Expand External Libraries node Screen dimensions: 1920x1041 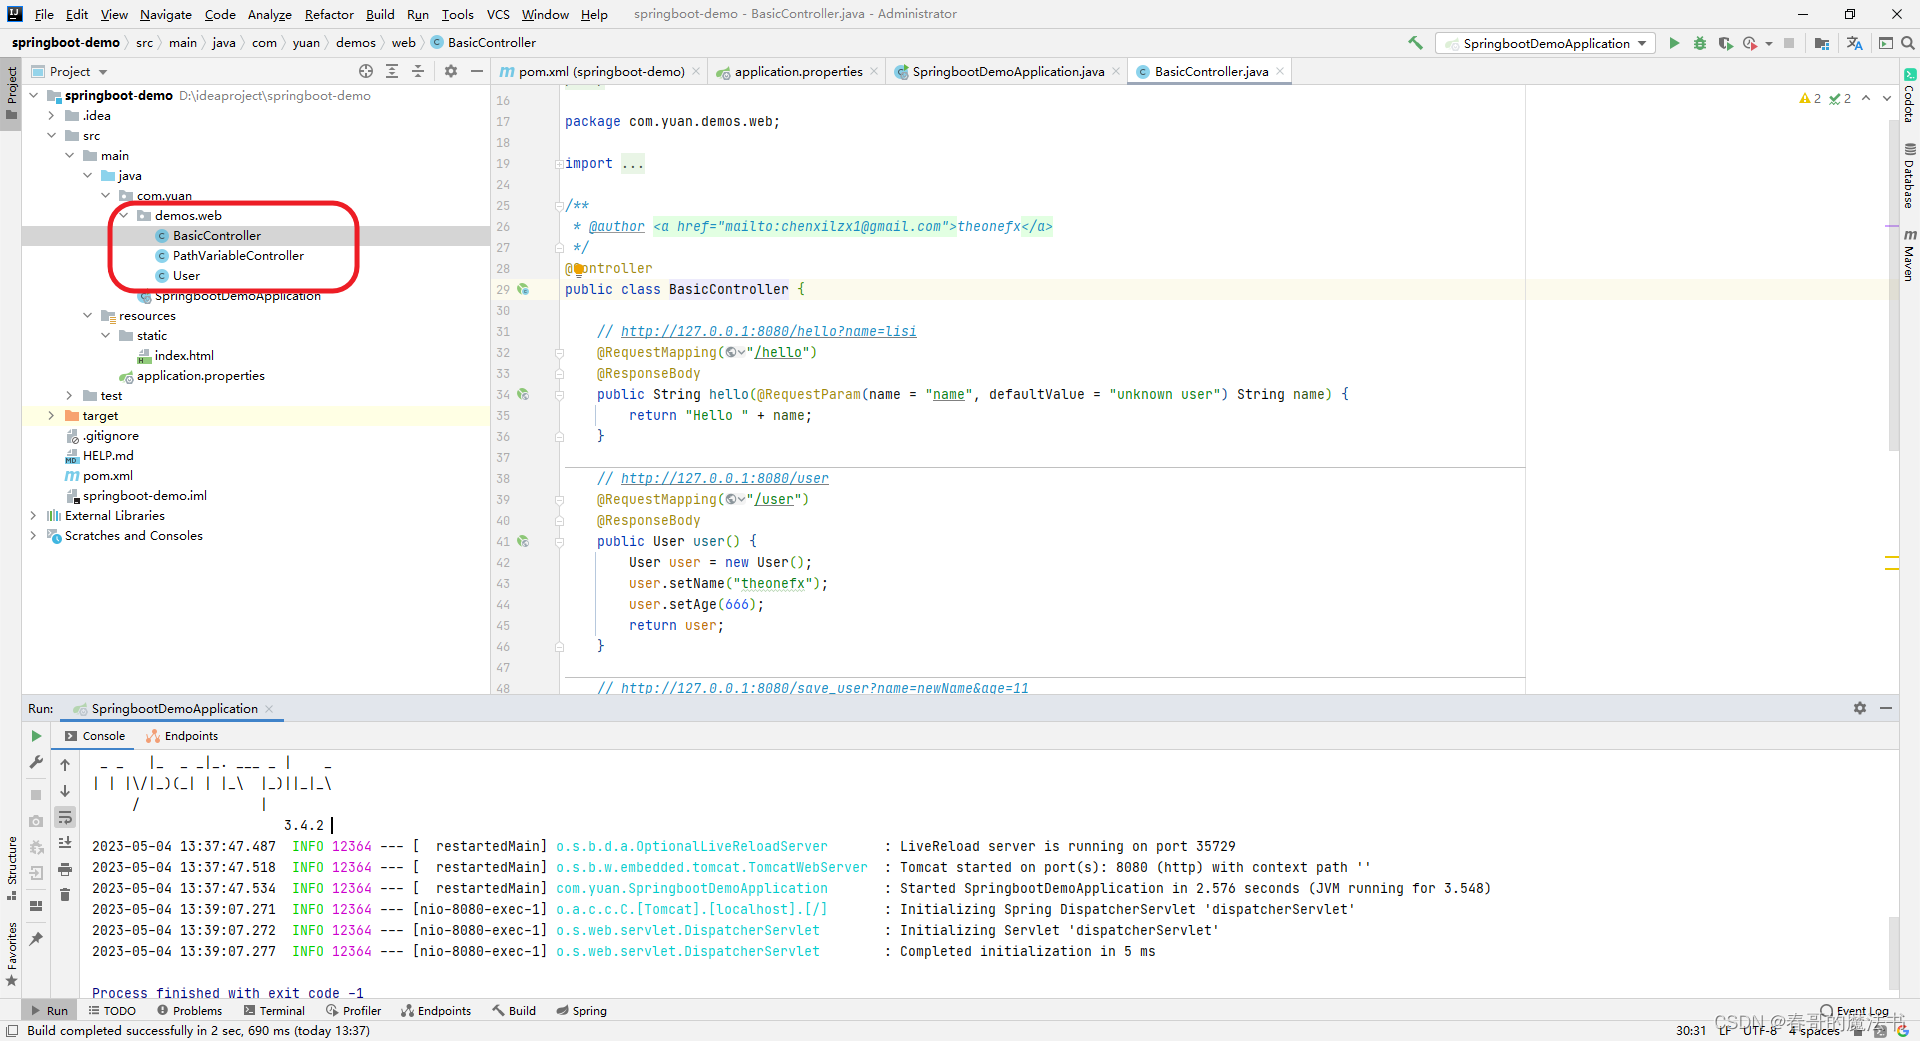(33, 515)
